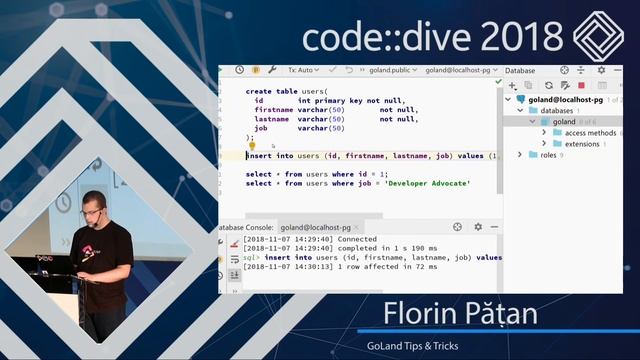The image size is (640, 360).
Task: Click the 'firstname varchar(50)' column definition
Action: coord(300,110)
